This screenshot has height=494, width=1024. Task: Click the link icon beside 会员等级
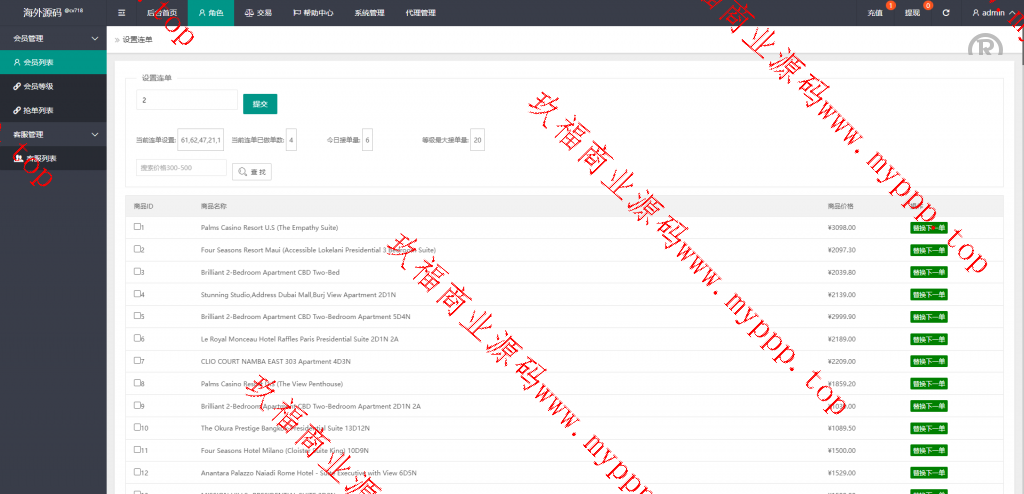click(x=17, y=86)
